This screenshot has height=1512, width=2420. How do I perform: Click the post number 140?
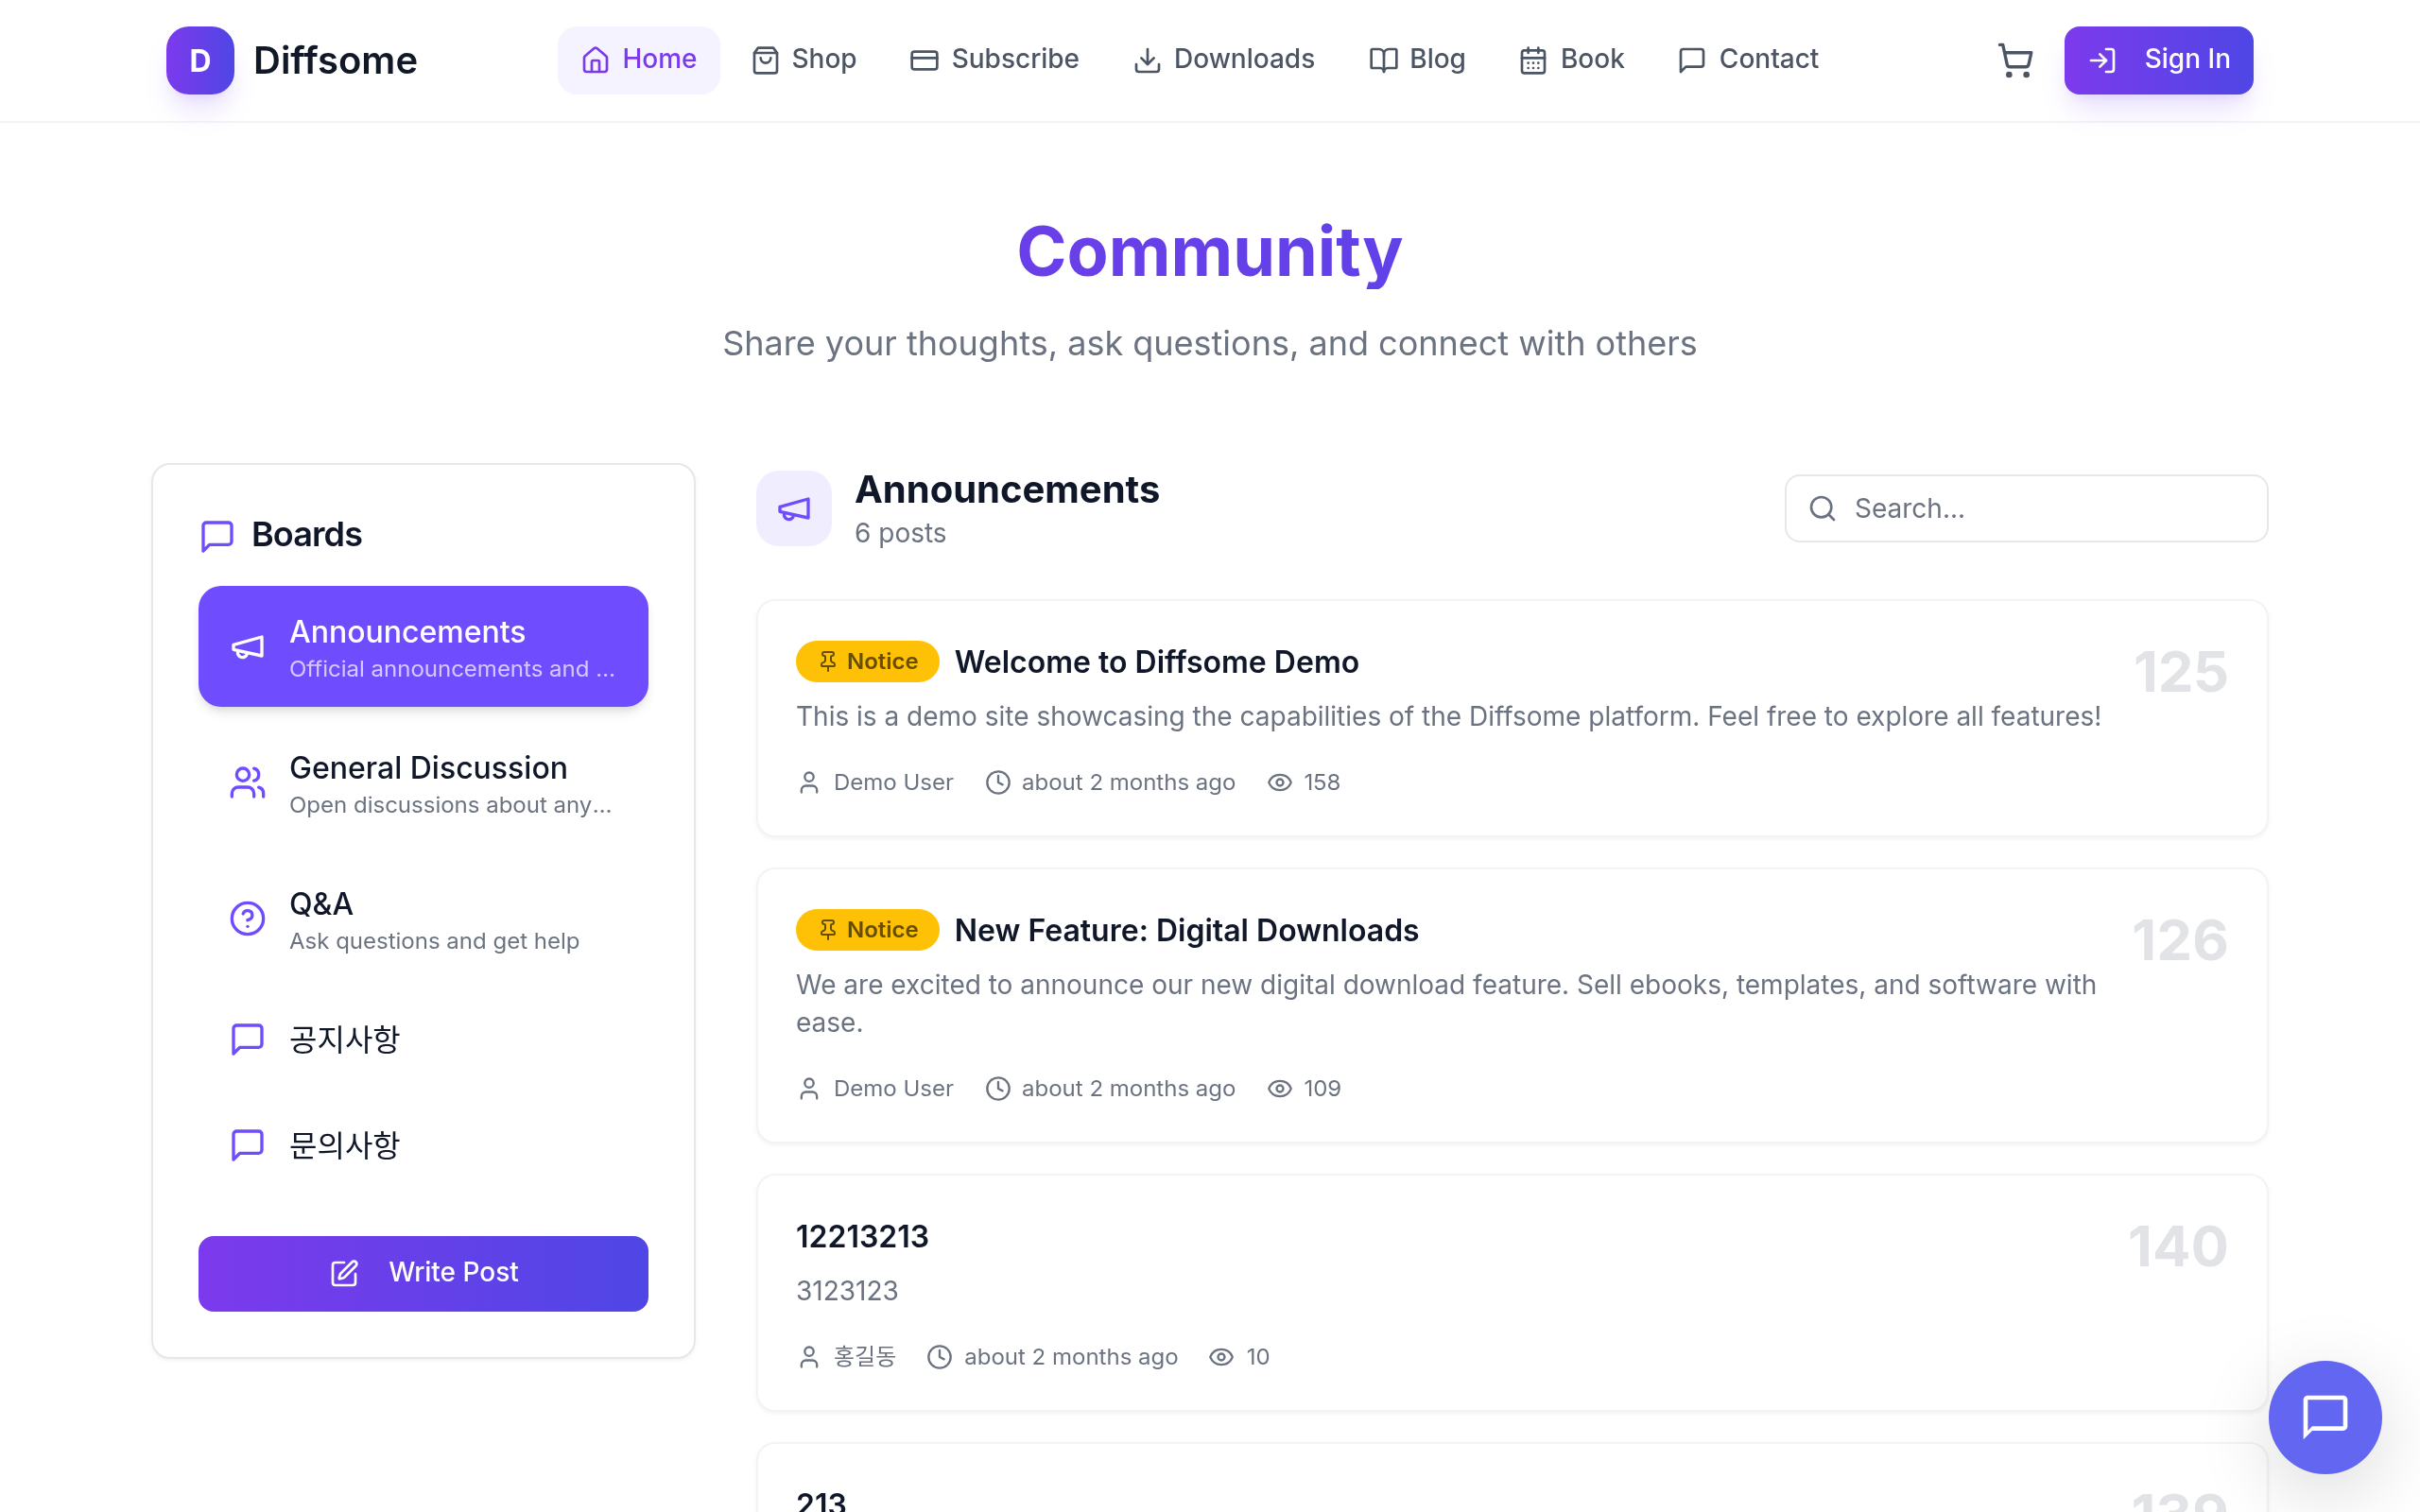pos(2178,1246)
